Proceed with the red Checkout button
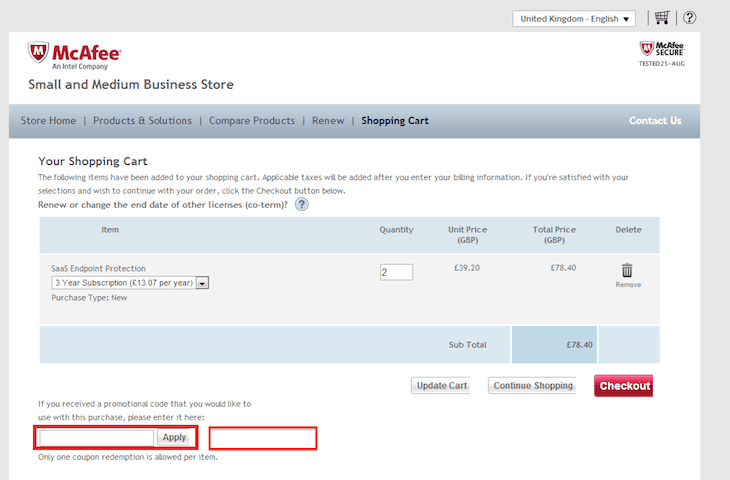 pyautogui.click(x=624, y=386)
